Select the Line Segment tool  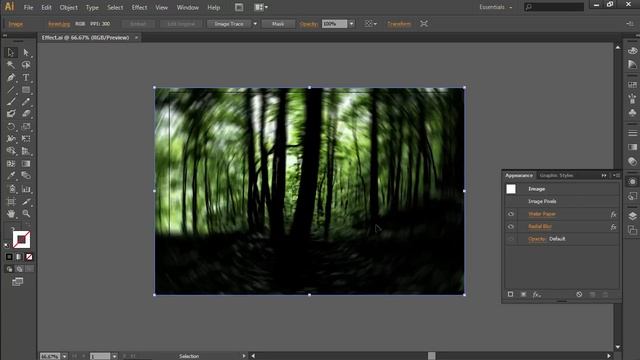coord(11,89)
